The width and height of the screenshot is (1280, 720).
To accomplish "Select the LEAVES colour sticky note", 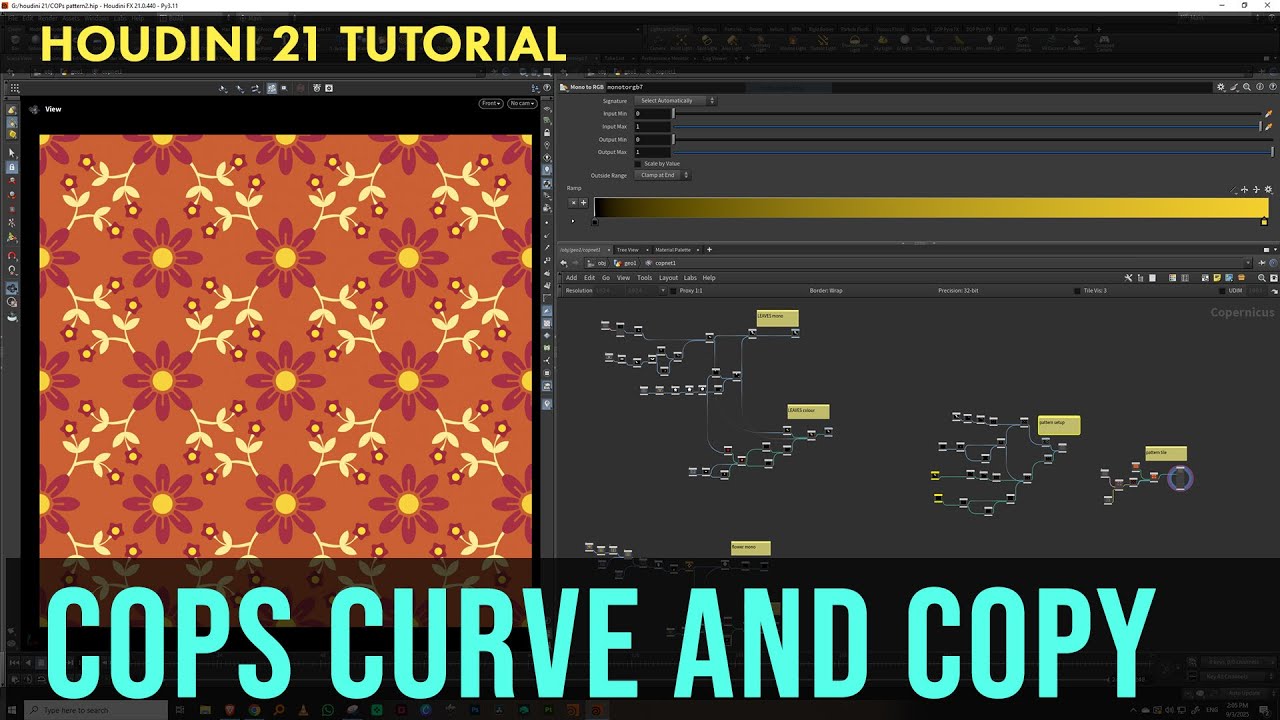I will [x=808, y=412].
